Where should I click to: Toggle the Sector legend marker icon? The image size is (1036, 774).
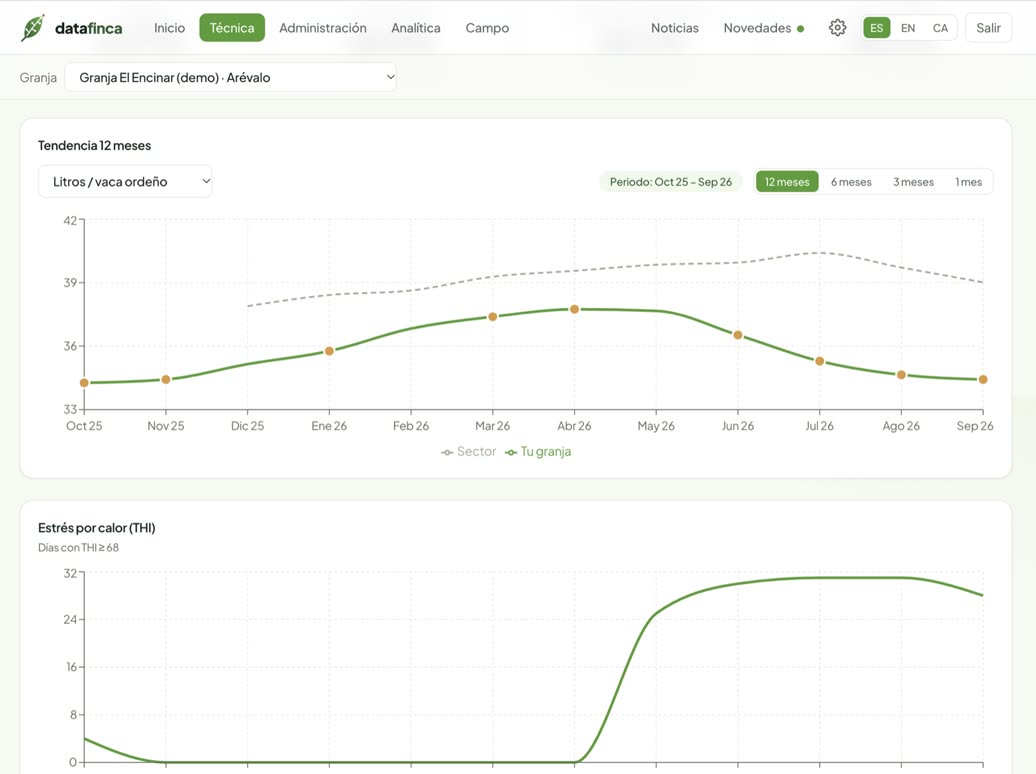447,452
